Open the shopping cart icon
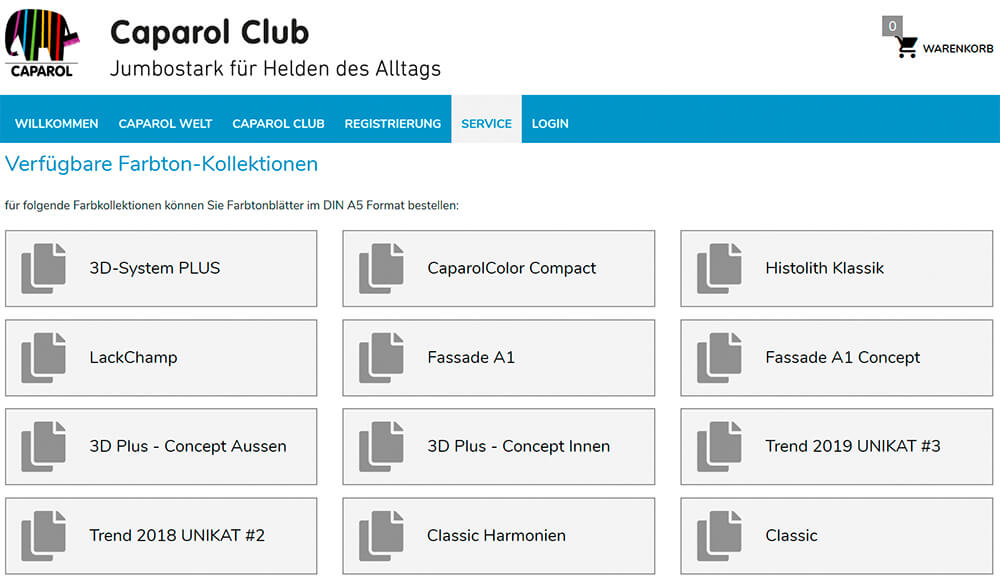Viewport: 1000px width, 579px height. (x=906, y=47)
